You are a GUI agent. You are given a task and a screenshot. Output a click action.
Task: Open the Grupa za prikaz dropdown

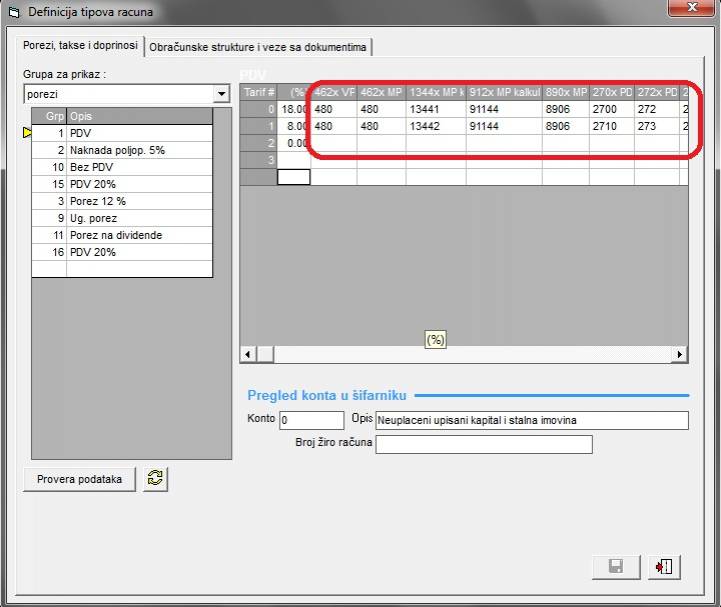(x=221, y=94)
